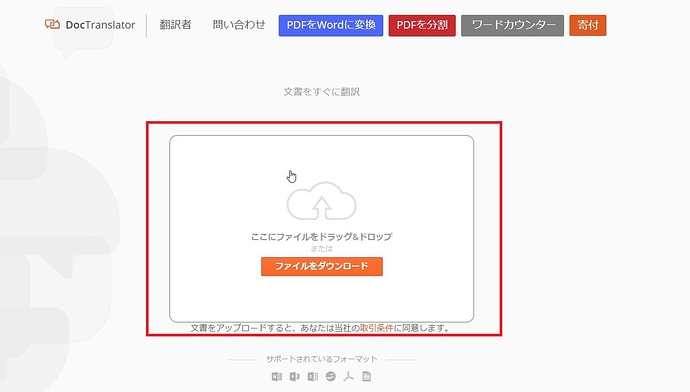
Task: Click the PowerPoint format icon
Action: pyautogui.click(x=294, y=377)
